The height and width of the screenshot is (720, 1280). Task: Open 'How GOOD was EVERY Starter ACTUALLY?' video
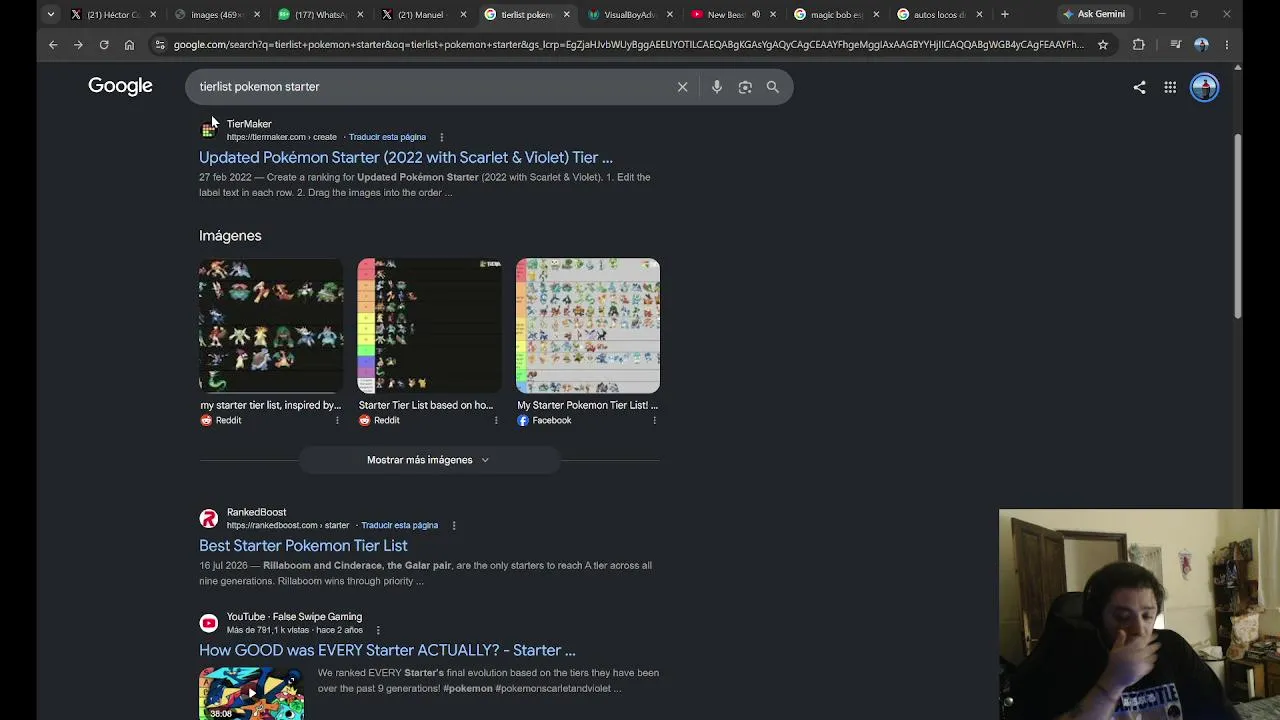[x=387, y=650]
